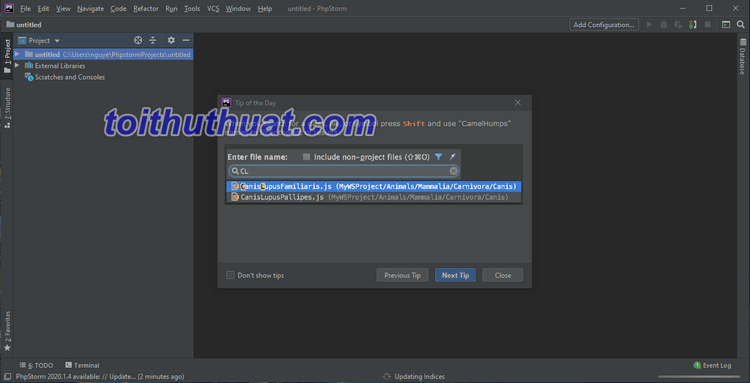Open the Edit menu
This screenshot has width=750, height=383.
pyautogui.click(x=43, y=9)
